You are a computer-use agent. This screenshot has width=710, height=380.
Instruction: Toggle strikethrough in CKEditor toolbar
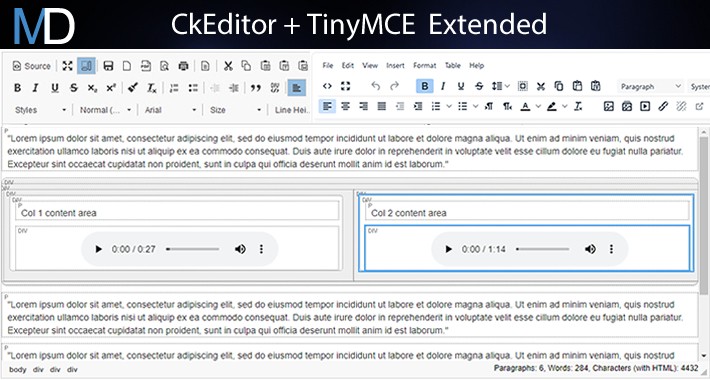point(74,88)
